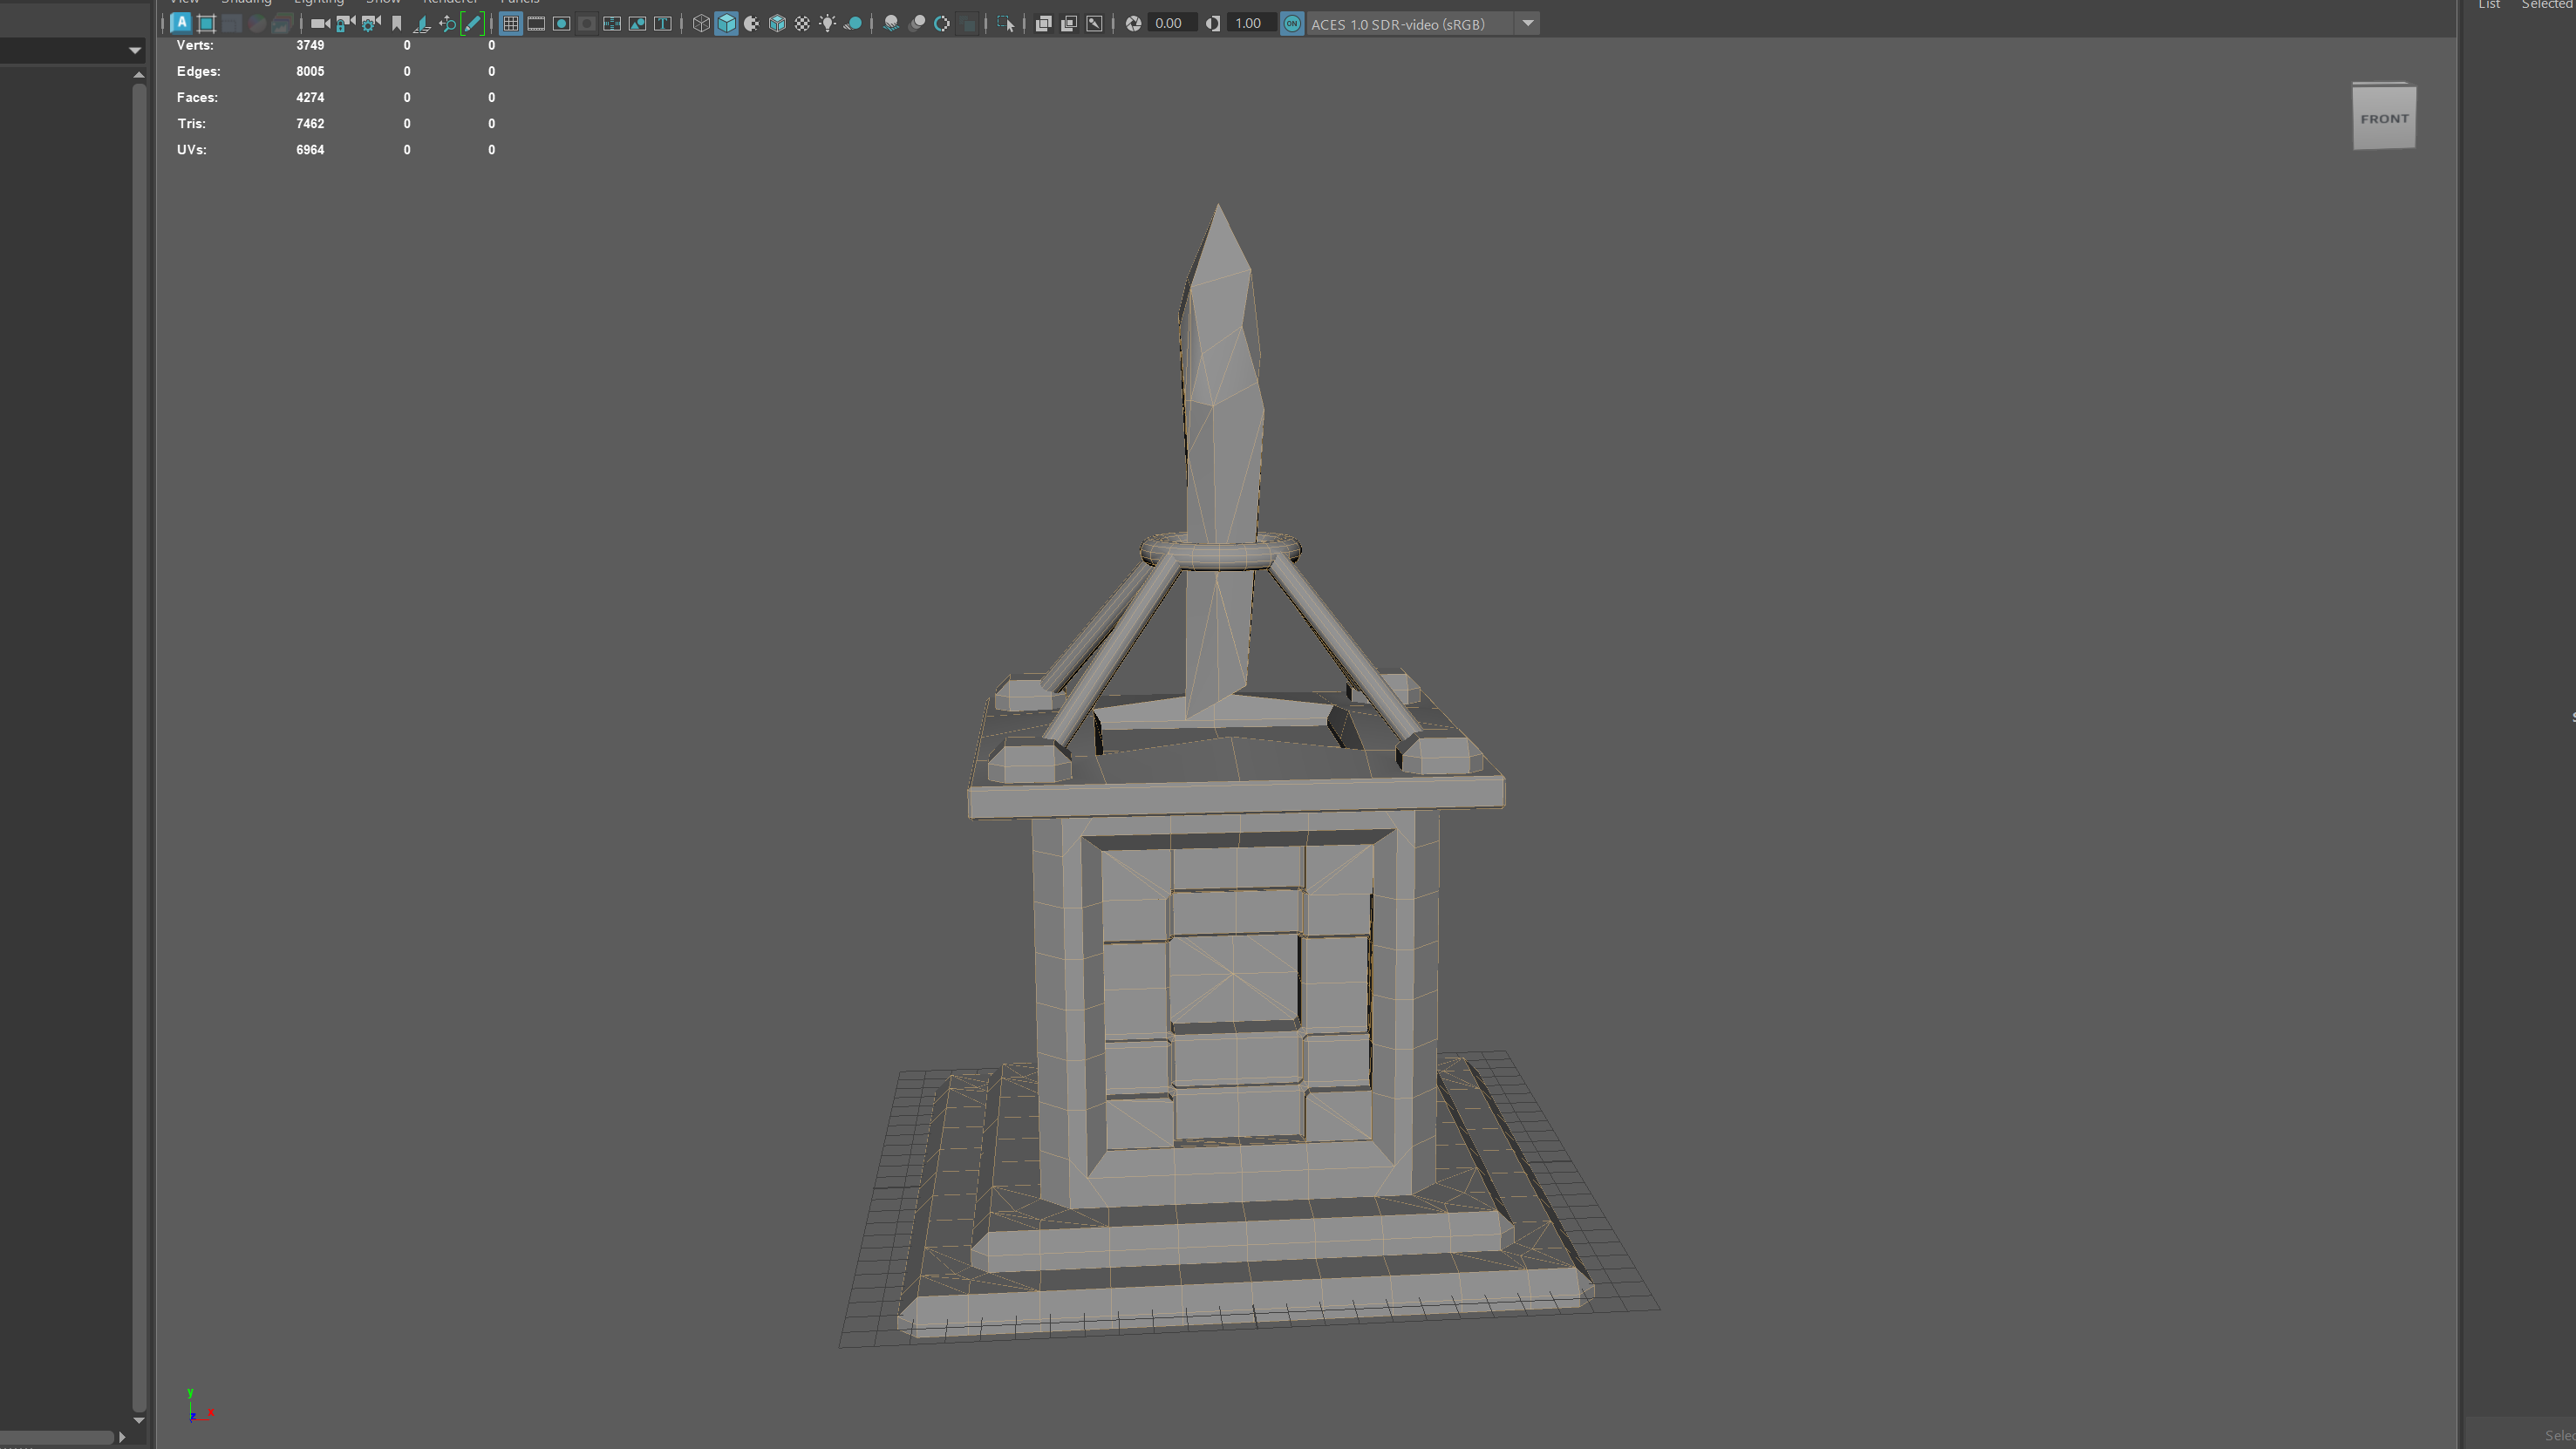
Task: Activate the Grease Pencil tool
Action: click(472, 23)
